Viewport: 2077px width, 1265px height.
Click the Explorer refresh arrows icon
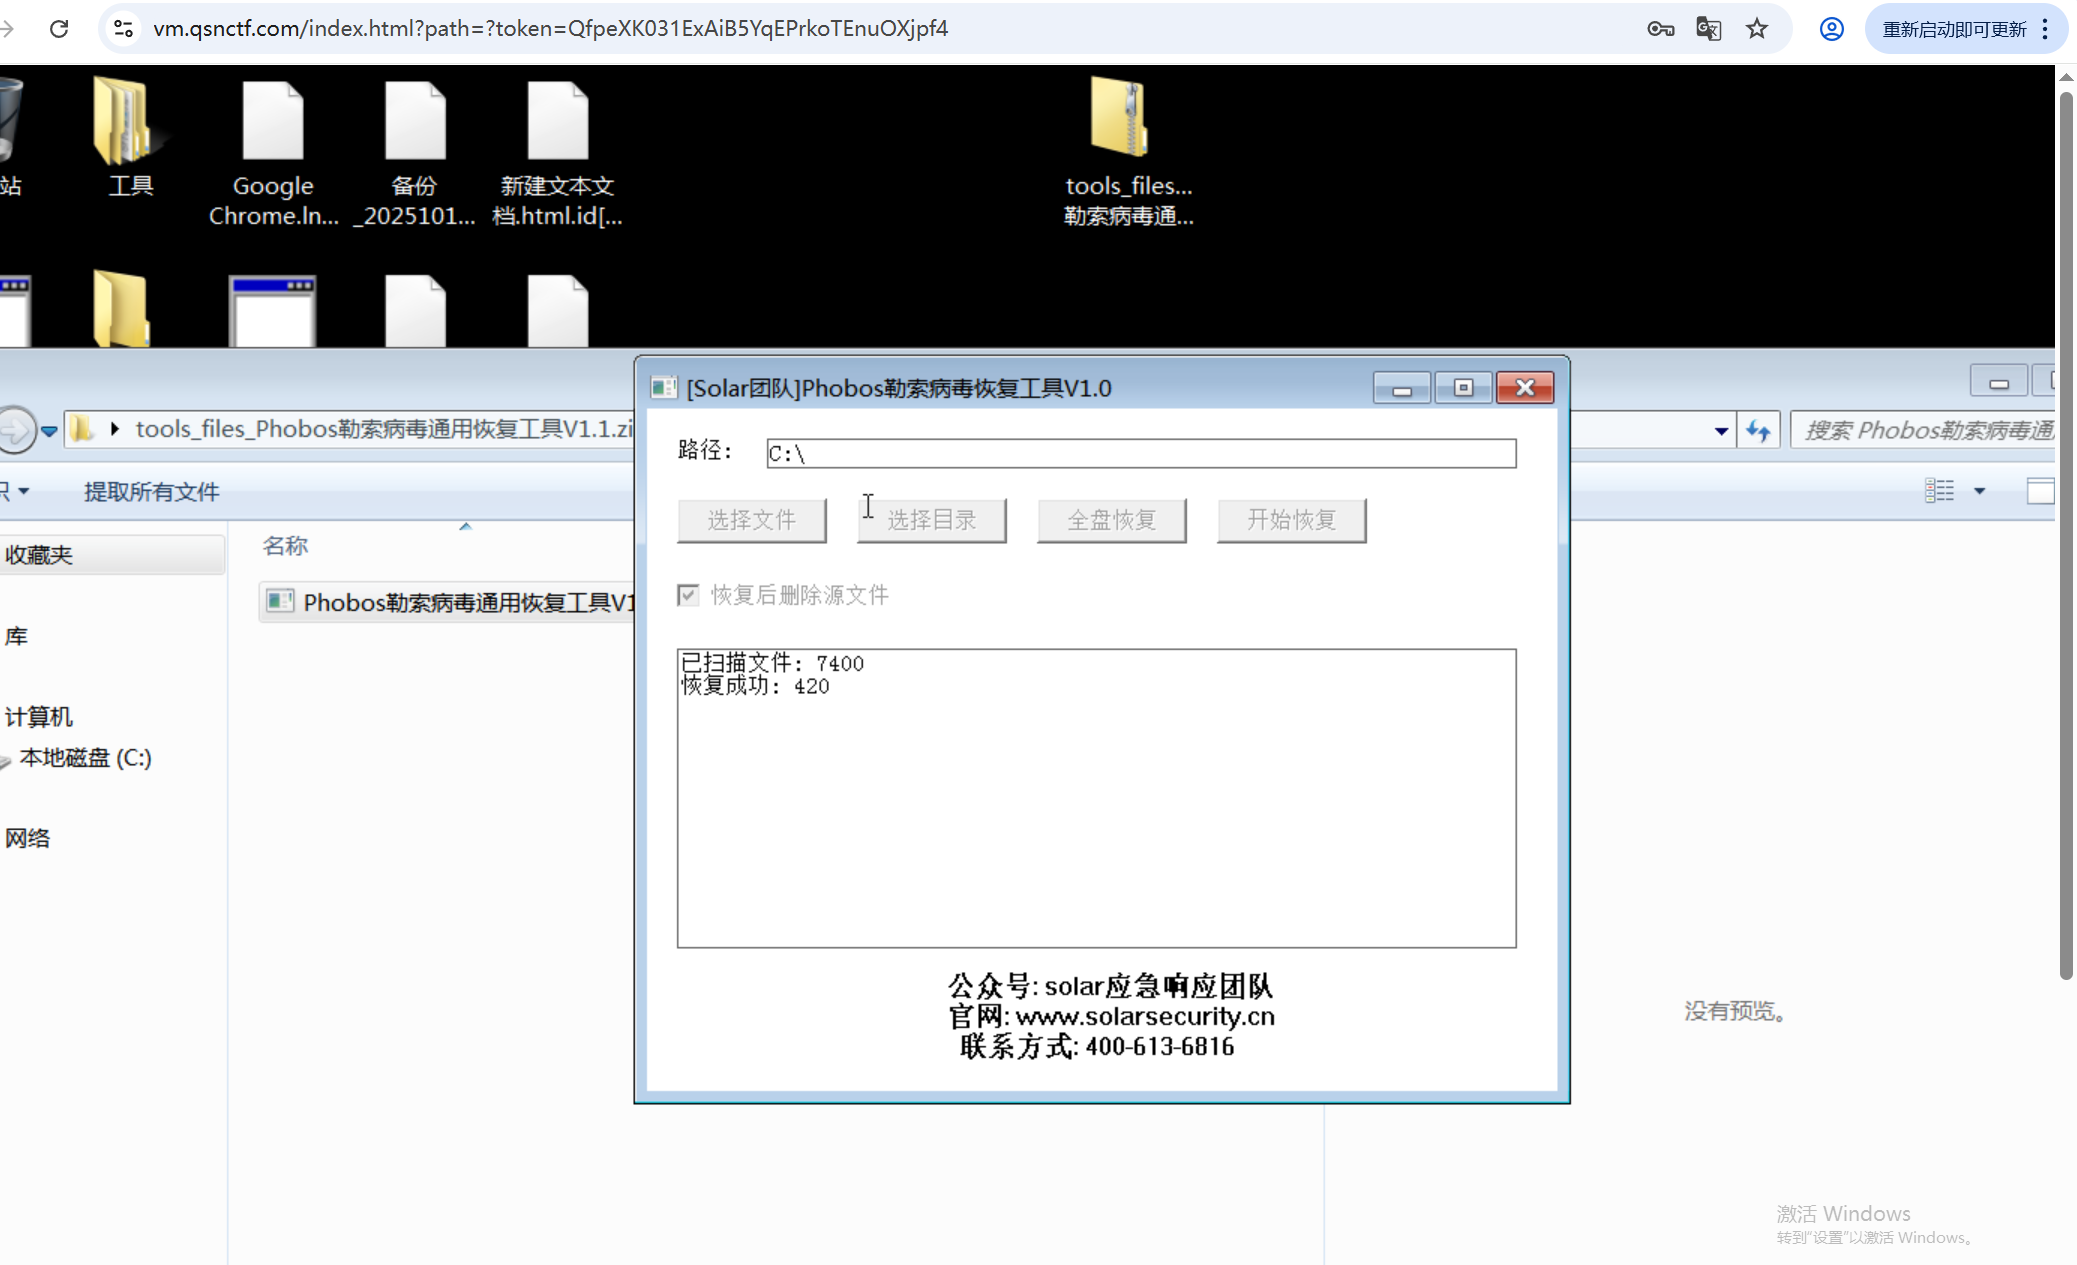coord(1758,431)
